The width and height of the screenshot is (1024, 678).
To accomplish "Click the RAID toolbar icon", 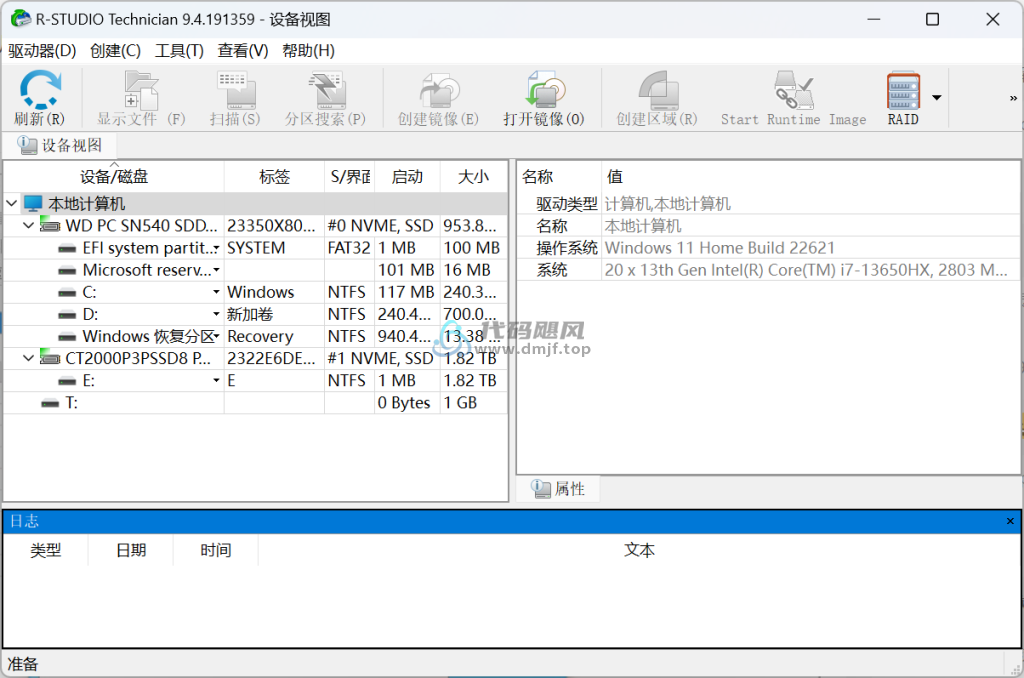I will [x=903, y=90].
